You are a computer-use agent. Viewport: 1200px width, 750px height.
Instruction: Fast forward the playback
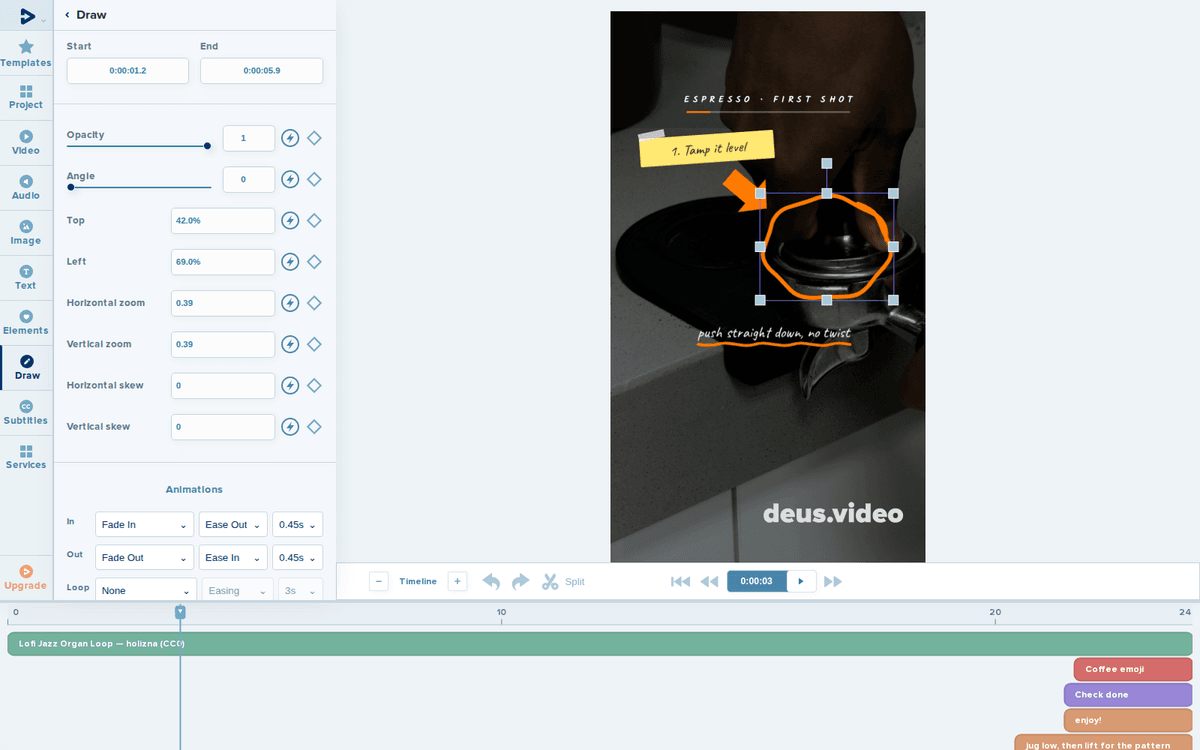coord(833,581)
